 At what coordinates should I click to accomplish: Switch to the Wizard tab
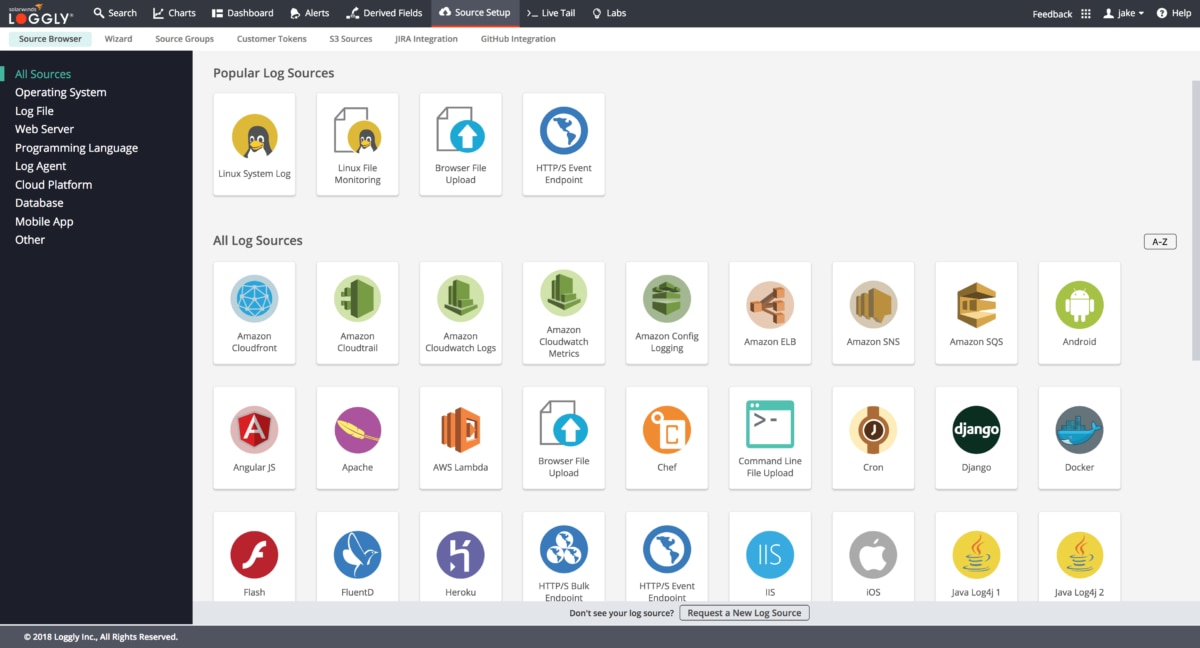(x=118, y=38)
